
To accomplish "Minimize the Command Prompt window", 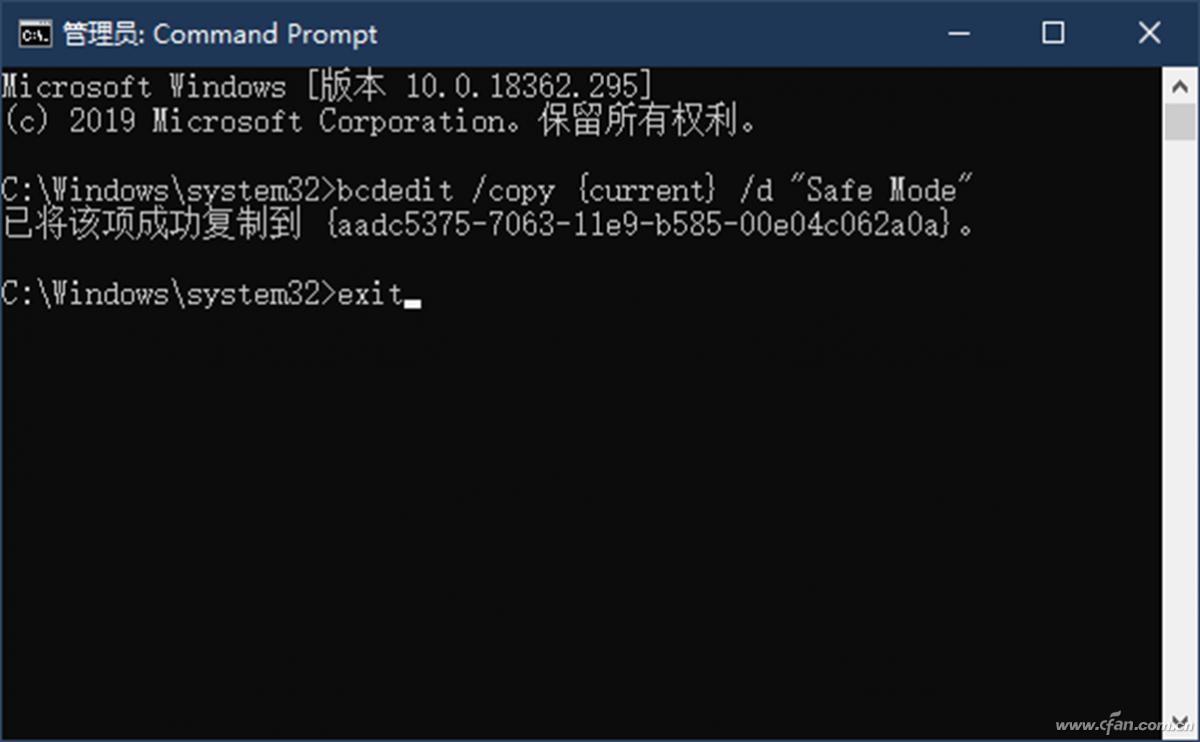I will pyautogui.click(x=958, y=33).
